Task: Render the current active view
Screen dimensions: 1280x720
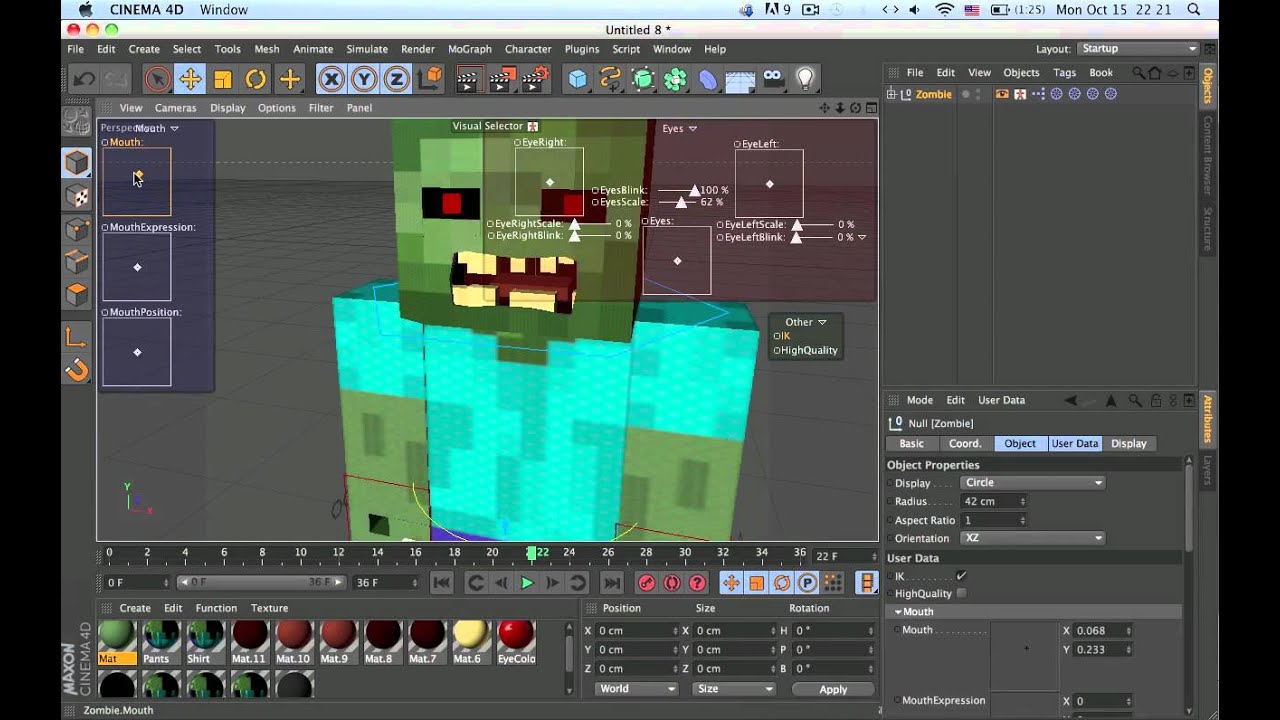Action: coord(468,79)
